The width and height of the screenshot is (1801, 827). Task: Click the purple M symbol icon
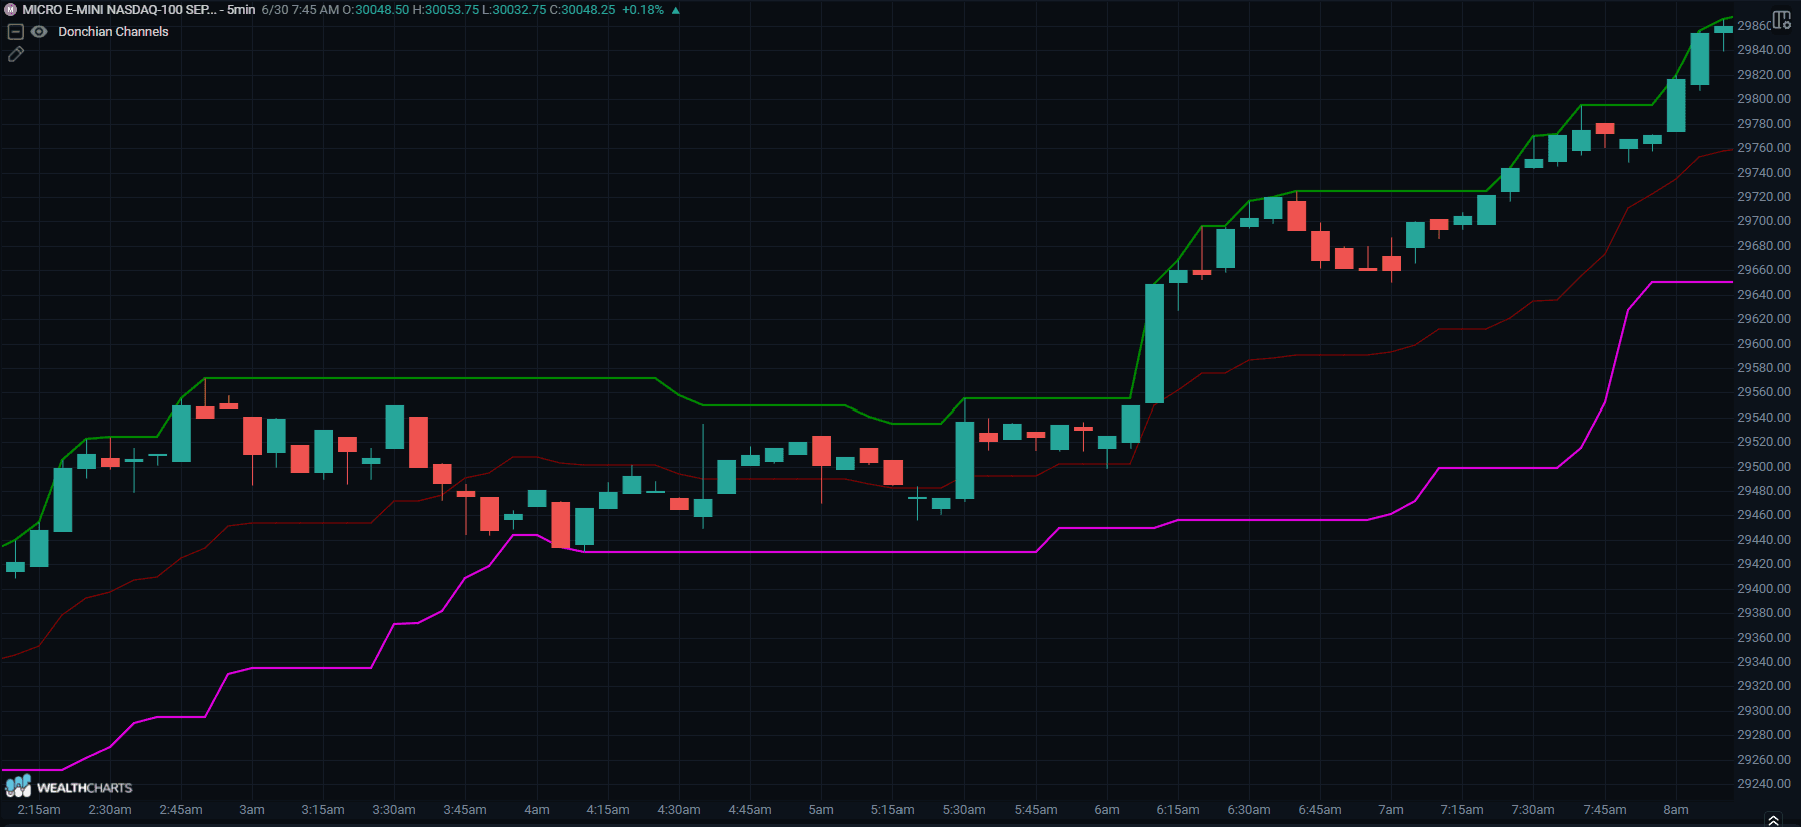click(x=11, y=10)
